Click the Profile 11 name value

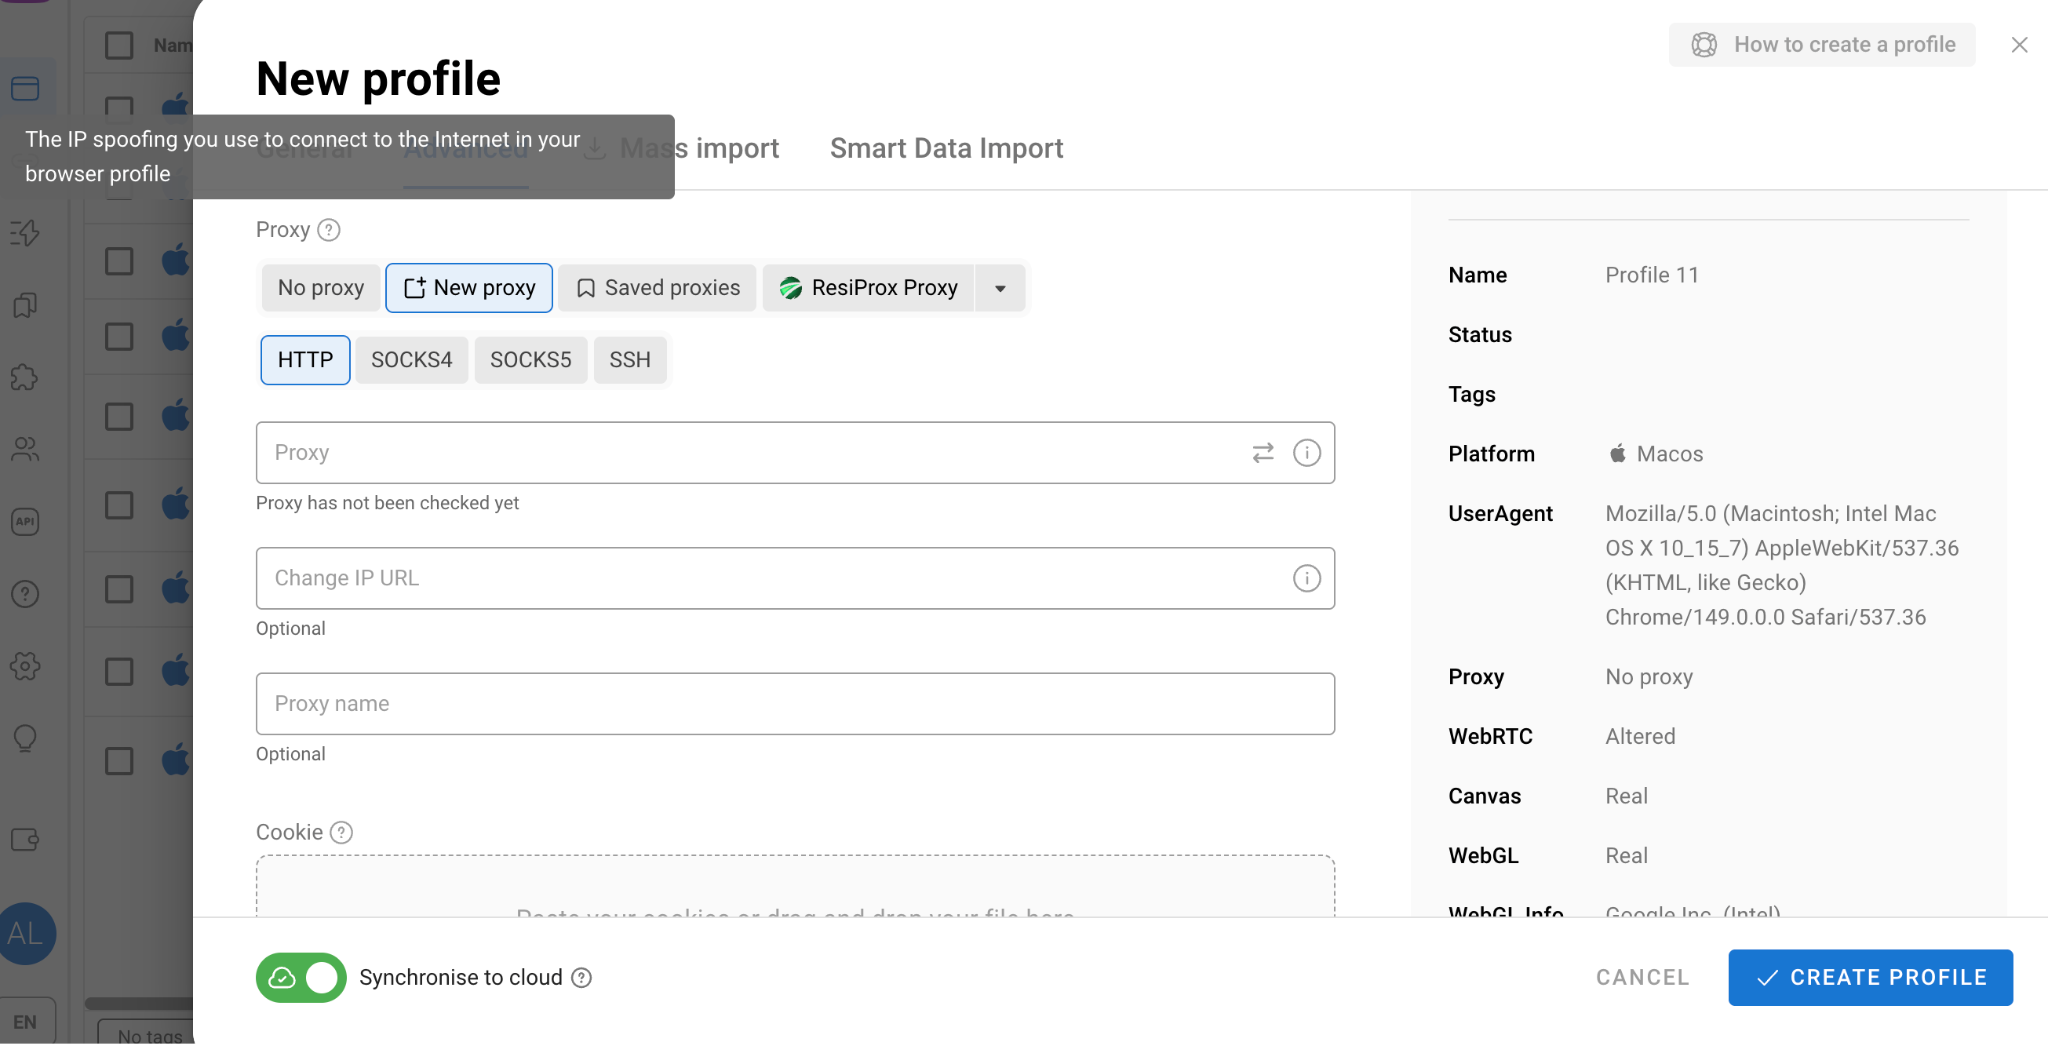1652,275
